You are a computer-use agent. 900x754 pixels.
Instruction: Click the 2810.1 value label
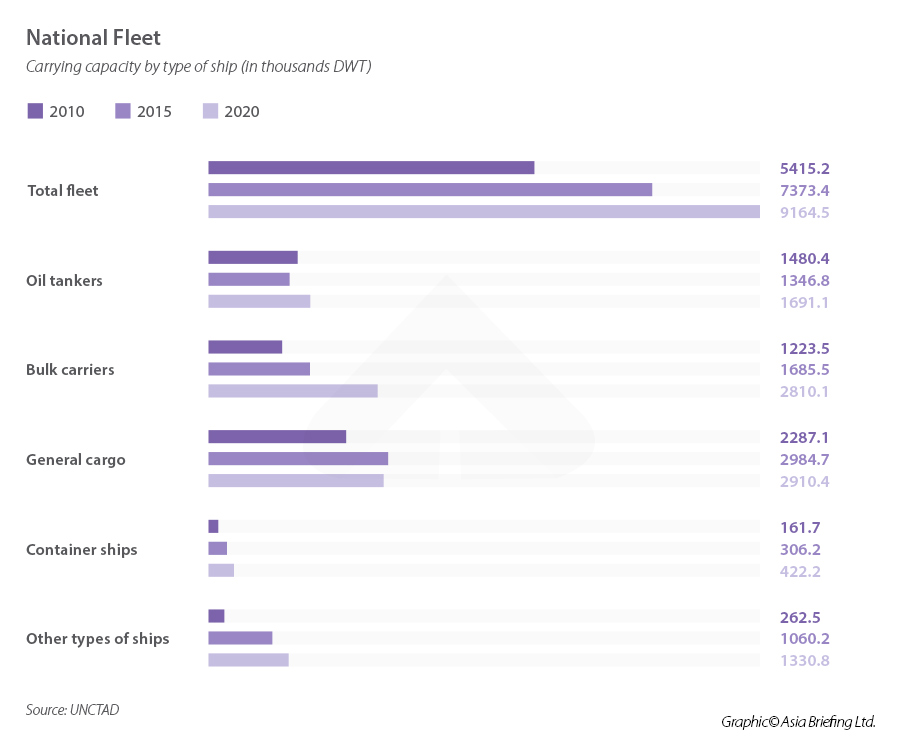(x=805, y=391)
